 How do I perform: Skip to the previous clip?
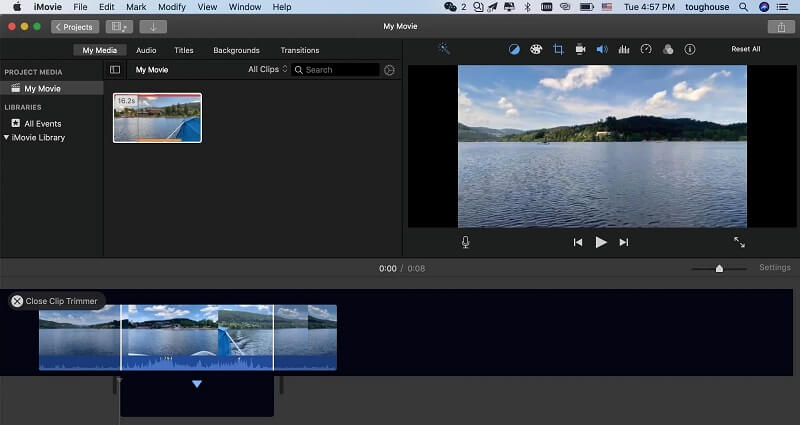pyautogui.click(x=578, y=242)
